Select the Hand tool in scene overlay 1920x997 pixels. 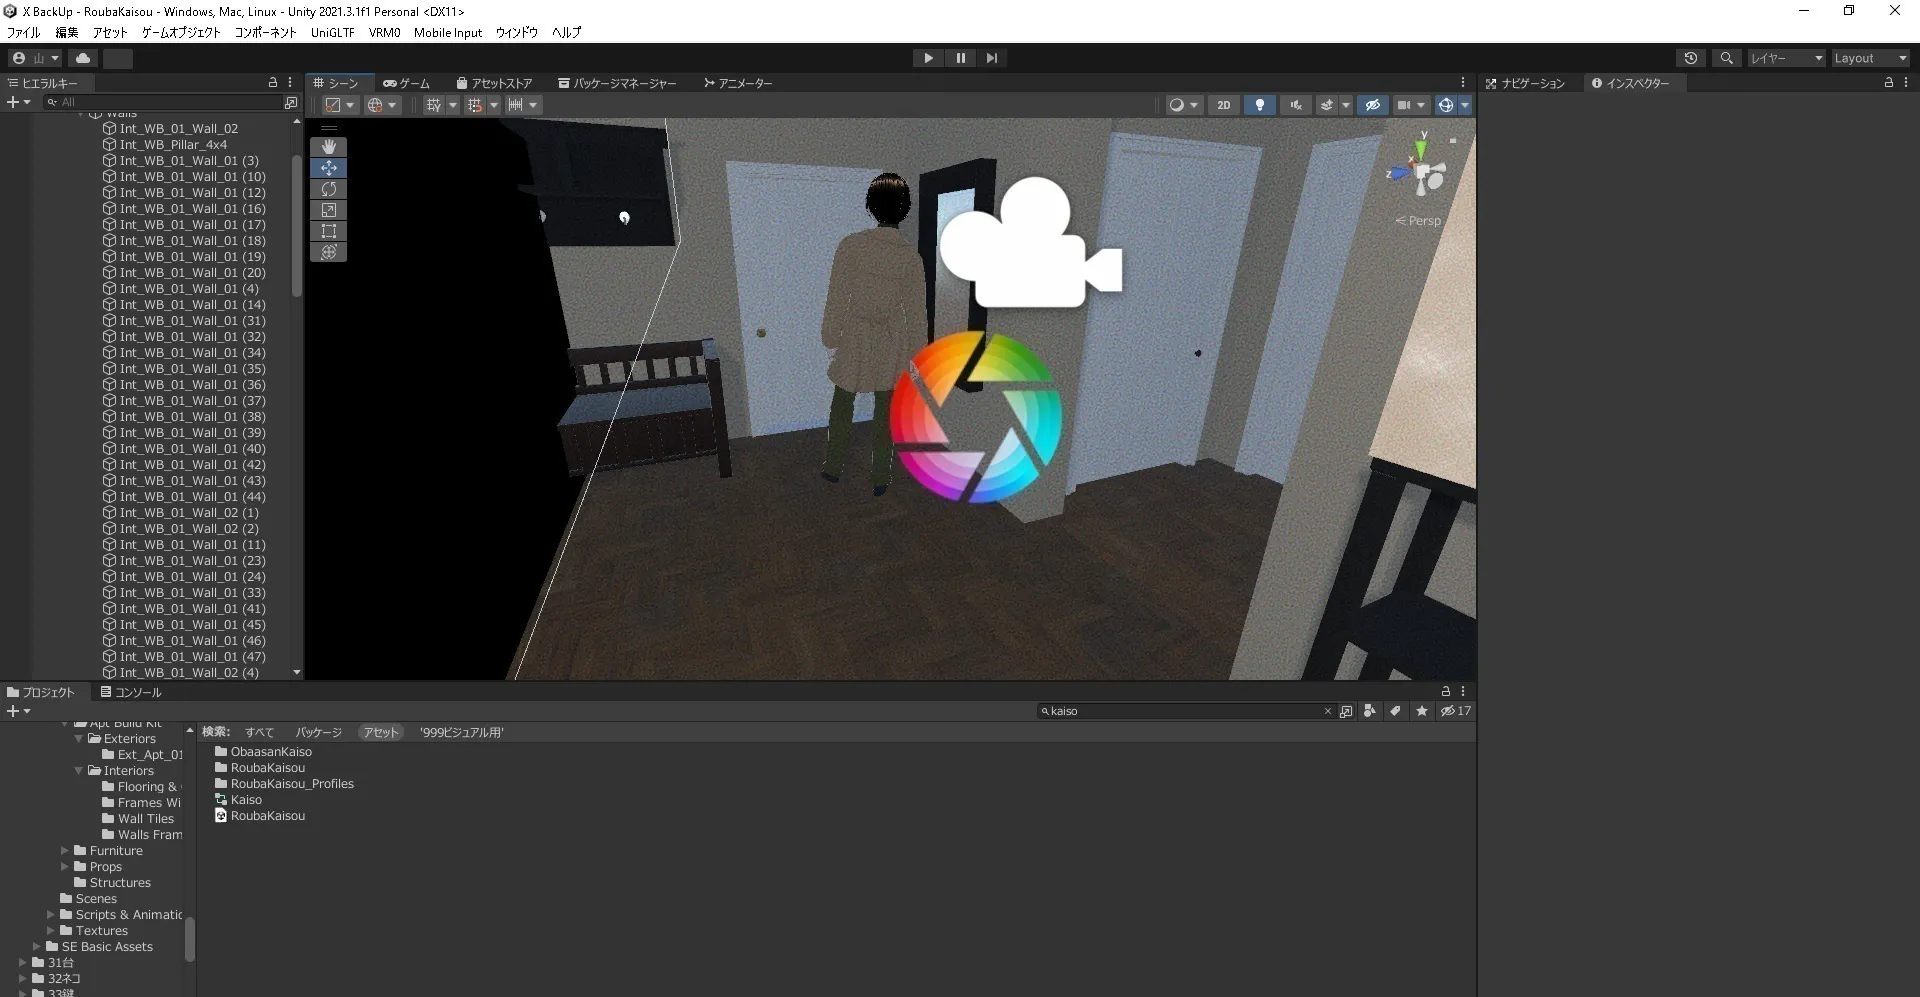click(328, 147)
